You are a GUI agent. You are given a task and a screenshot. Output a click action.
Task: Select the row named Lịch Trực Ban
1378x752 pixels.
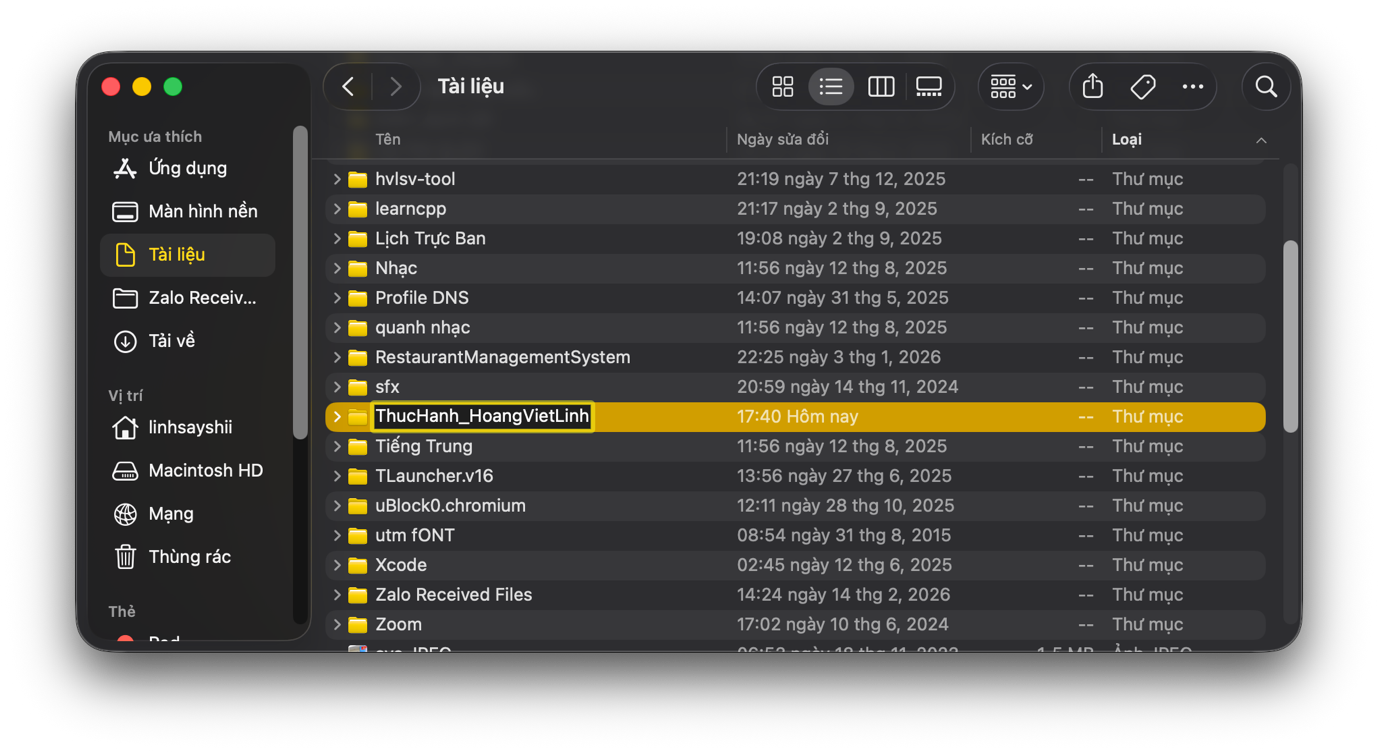(796, 238)
